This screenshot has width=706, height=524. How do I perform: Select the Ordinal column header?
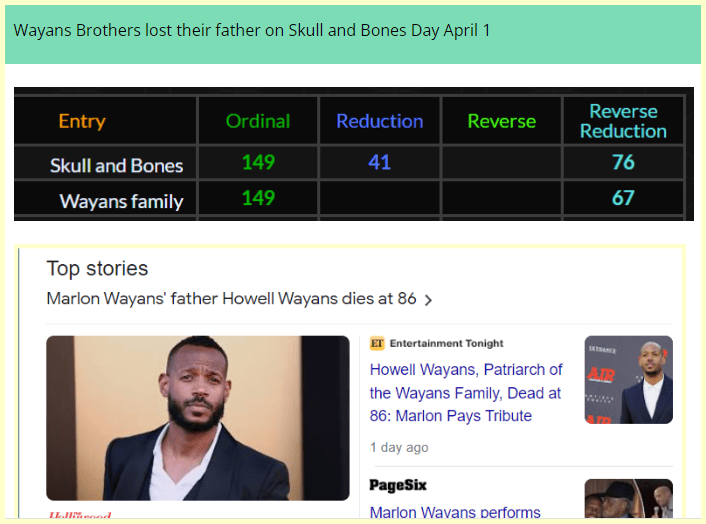point(258,121)
